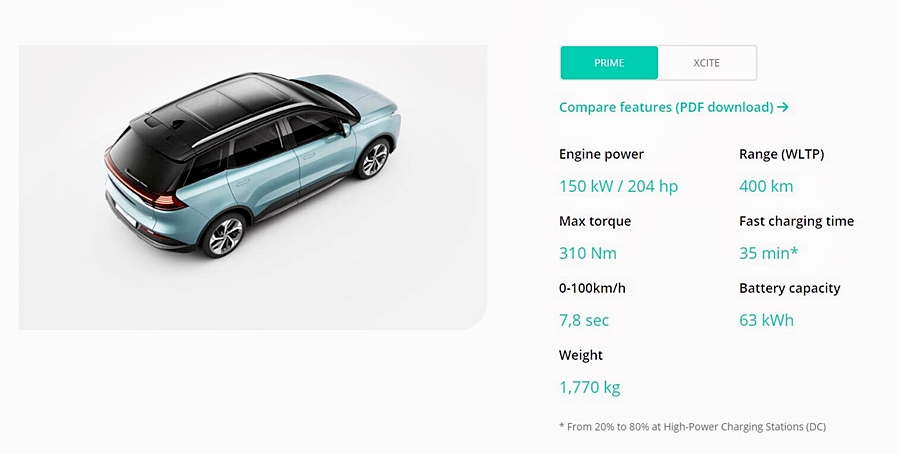The height and width of the screenshot is (454, 900).
Task: Click the High-Power Charging Stations footnote
Action: (x=692, y=426)
